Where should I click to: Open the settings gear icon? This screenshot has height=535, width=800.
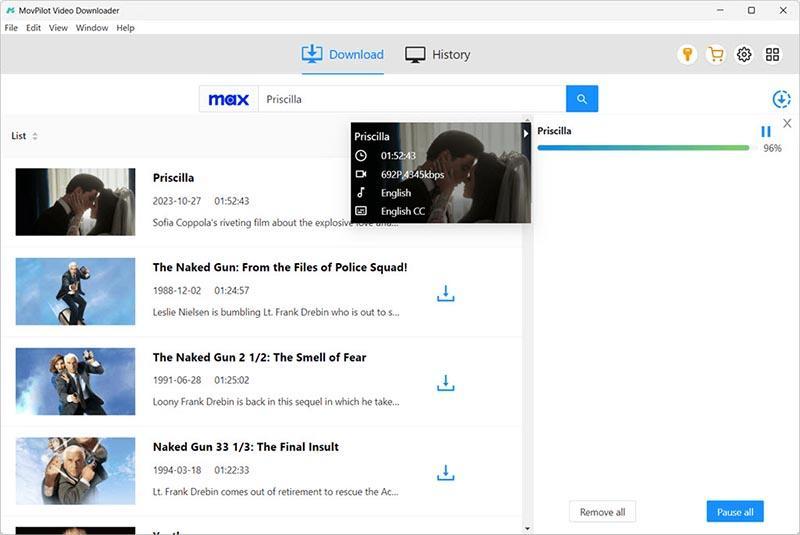pos(744,55)
